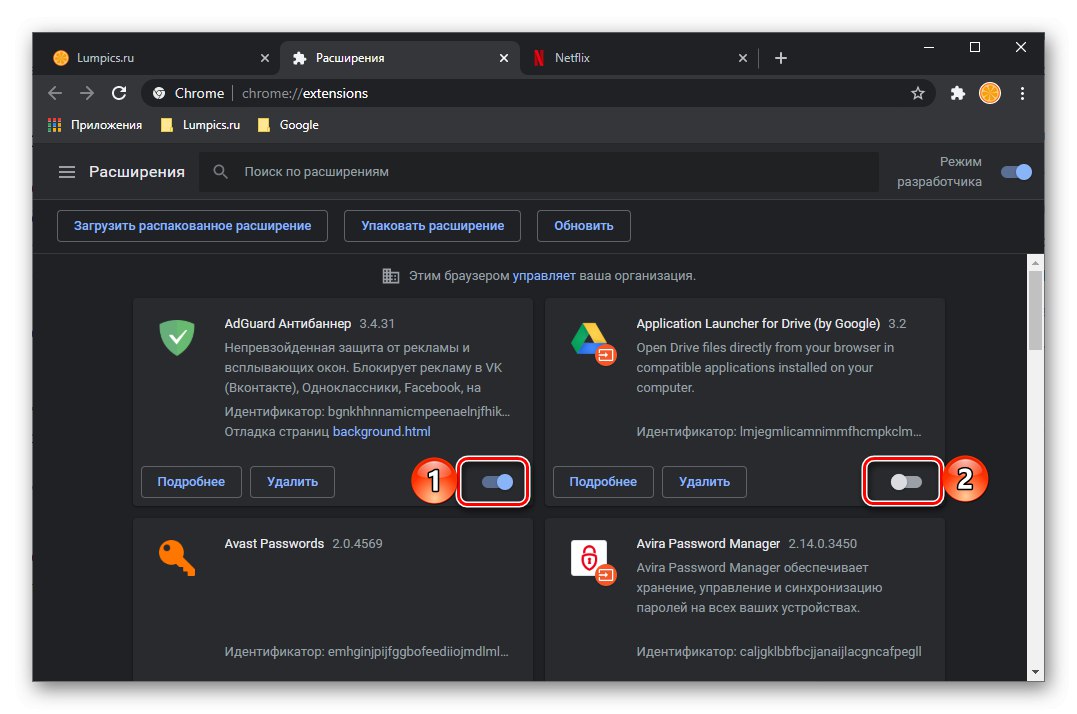
Task: Click the AdGuard Антибаннер extension title
Action: 288,323
